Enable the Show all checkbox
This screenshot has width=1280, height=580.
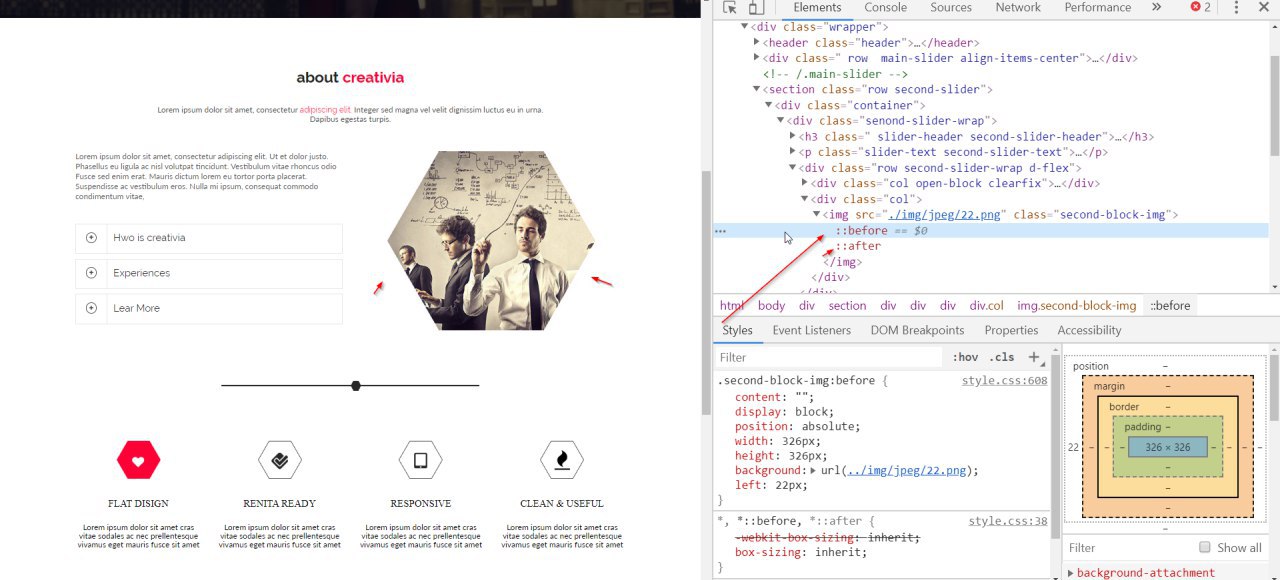click(1205, 547)
